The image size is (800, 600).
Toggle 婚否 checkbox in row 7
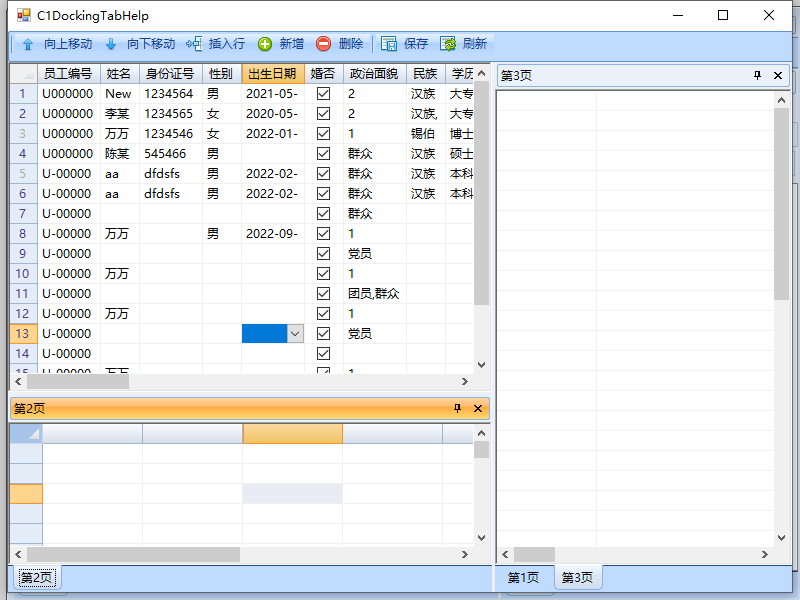tap(323, 213)
